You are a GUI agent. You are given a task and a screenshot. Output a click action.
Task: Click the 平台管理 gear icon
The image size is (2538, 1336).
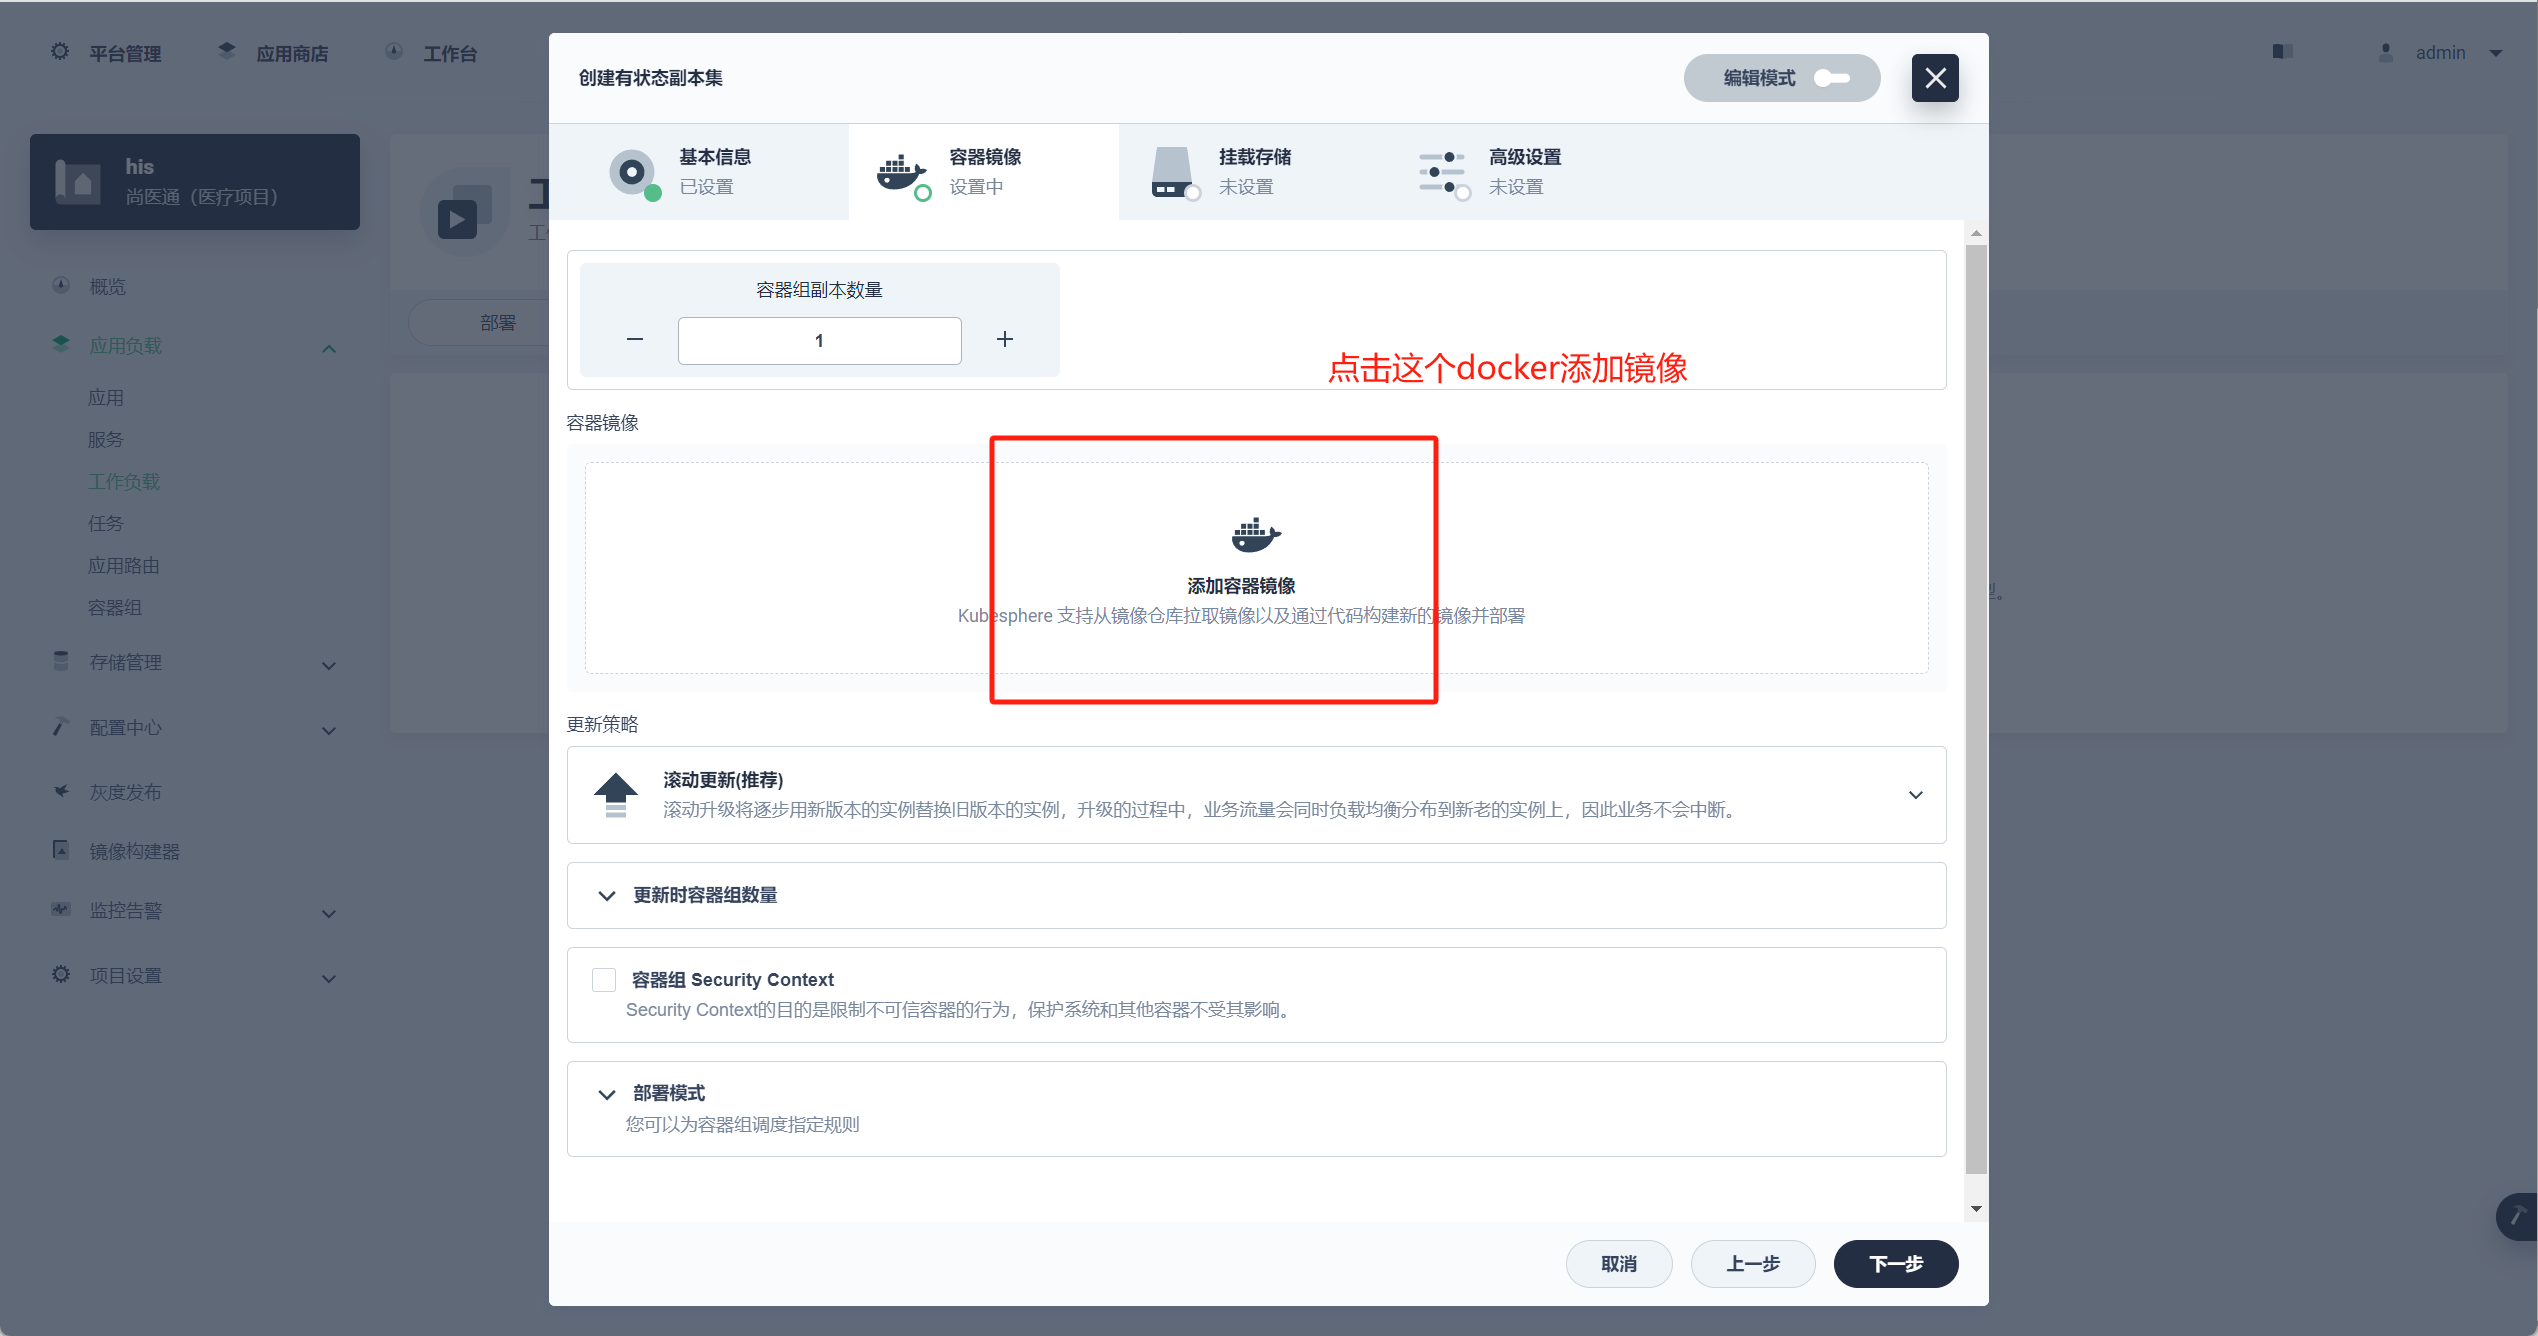point(60,51)
